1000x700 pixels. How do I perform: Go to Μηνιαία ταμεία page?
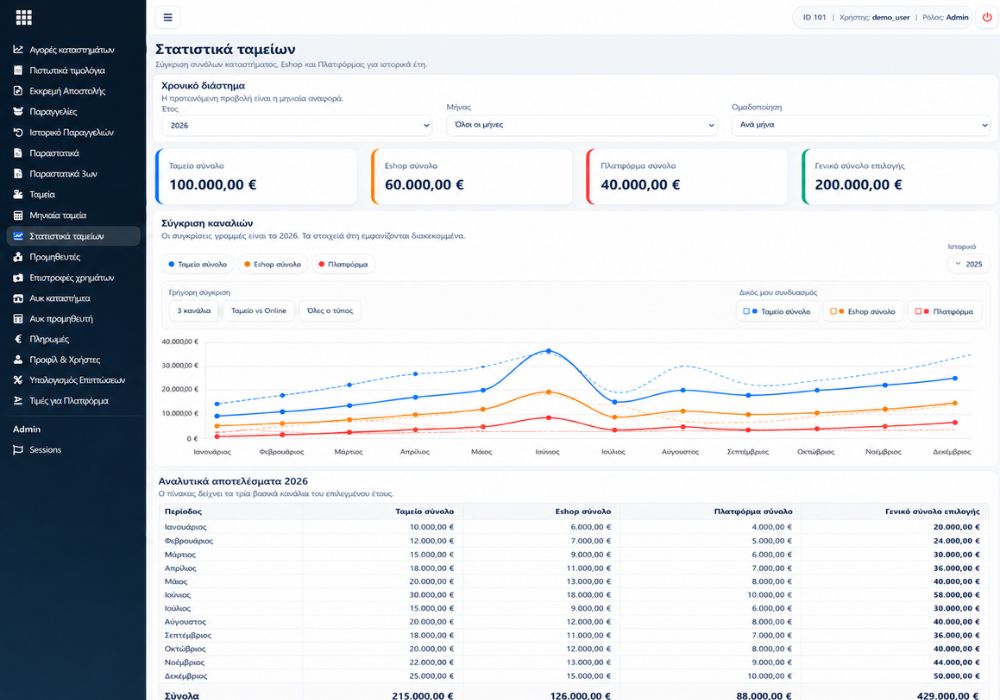tap(72, 215)
